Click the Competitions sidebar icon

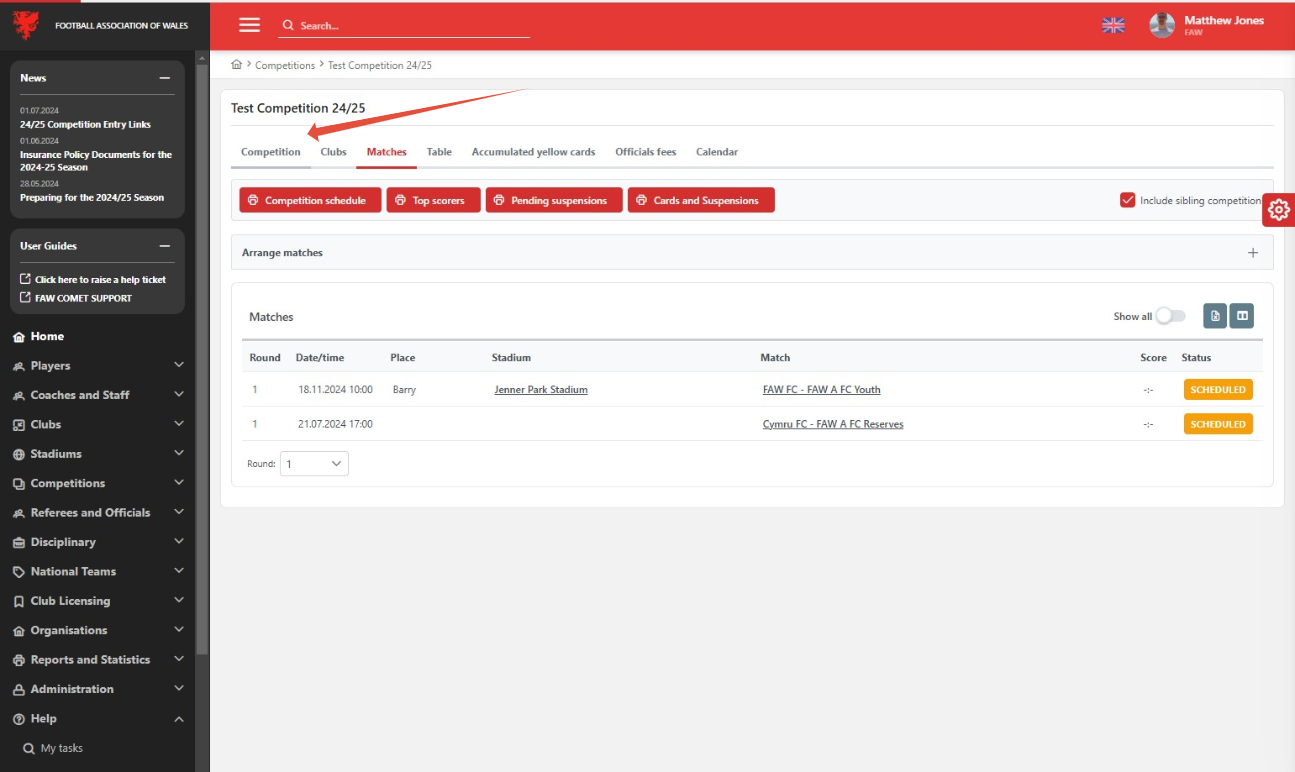pyautogui.click(x=19, y=484)
